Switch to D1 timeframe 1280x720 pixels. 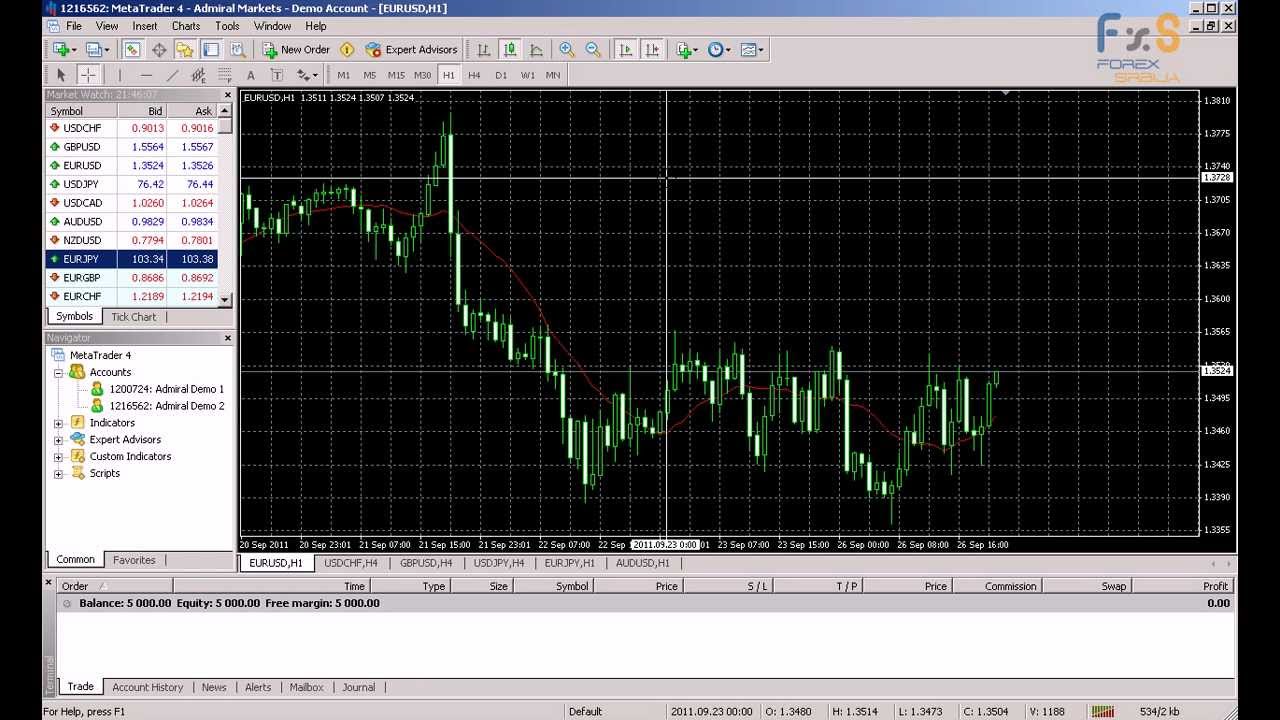pyautogui.click(x=501, y=75)
